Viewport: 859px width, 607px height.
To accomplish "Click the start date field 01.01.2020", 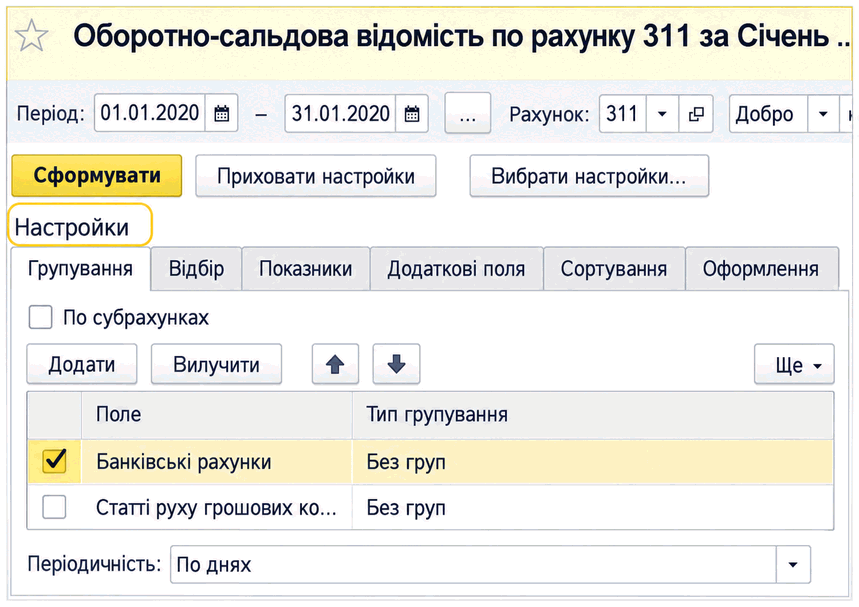I will tap(150, 113).
